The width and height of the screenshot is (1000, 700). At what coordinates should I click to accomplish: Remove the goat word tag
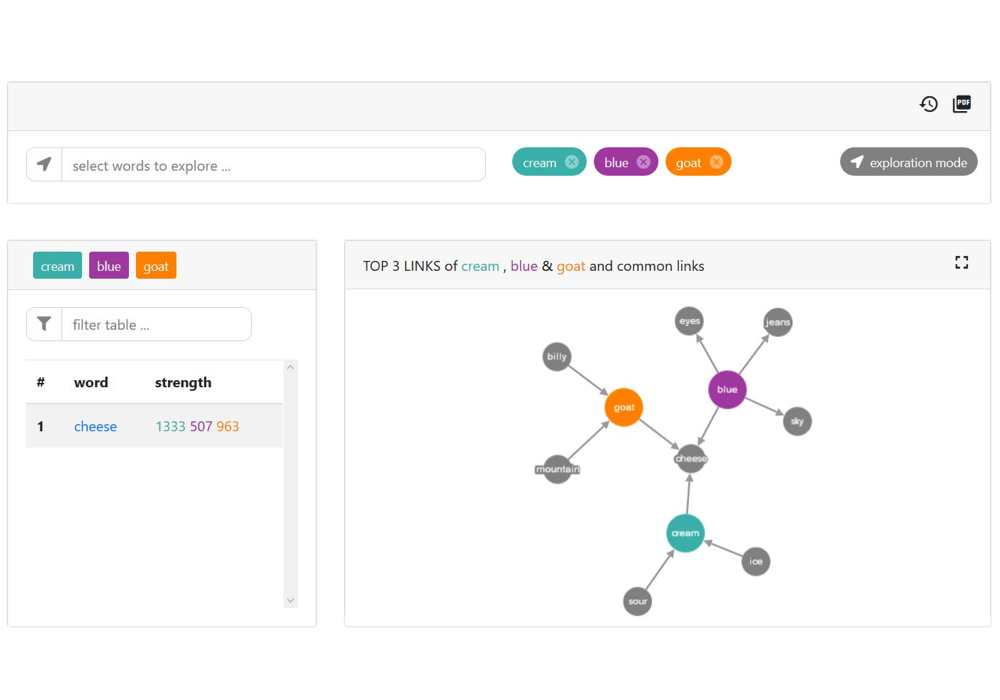(716, 162)
